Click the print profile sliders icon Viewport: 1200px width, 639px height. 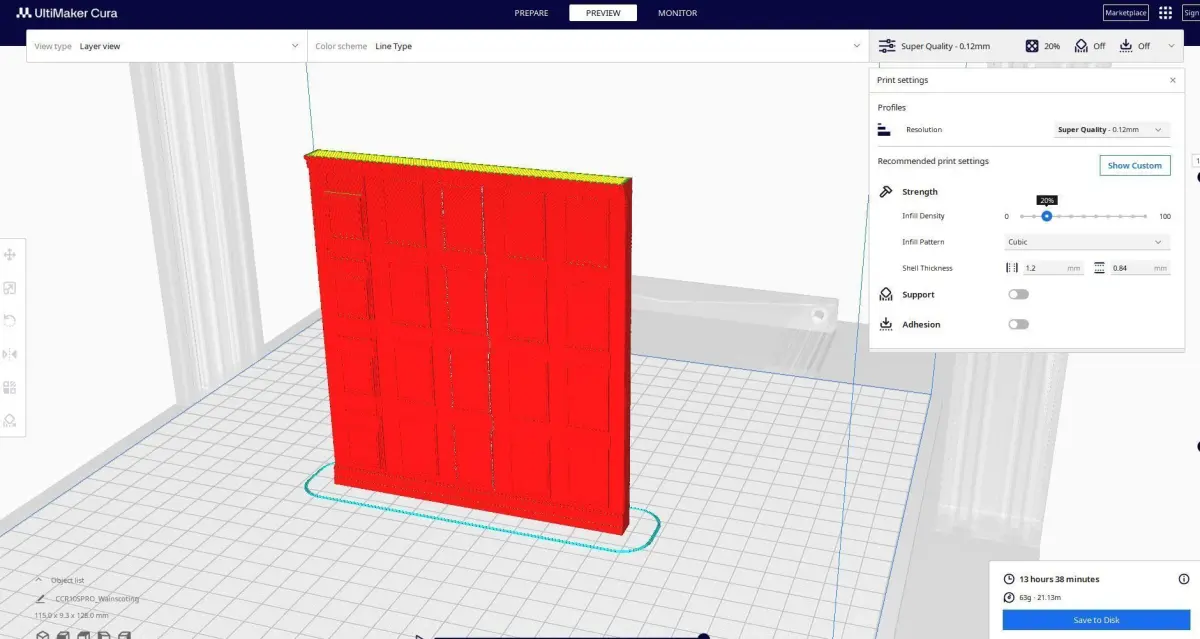point(886,46)
